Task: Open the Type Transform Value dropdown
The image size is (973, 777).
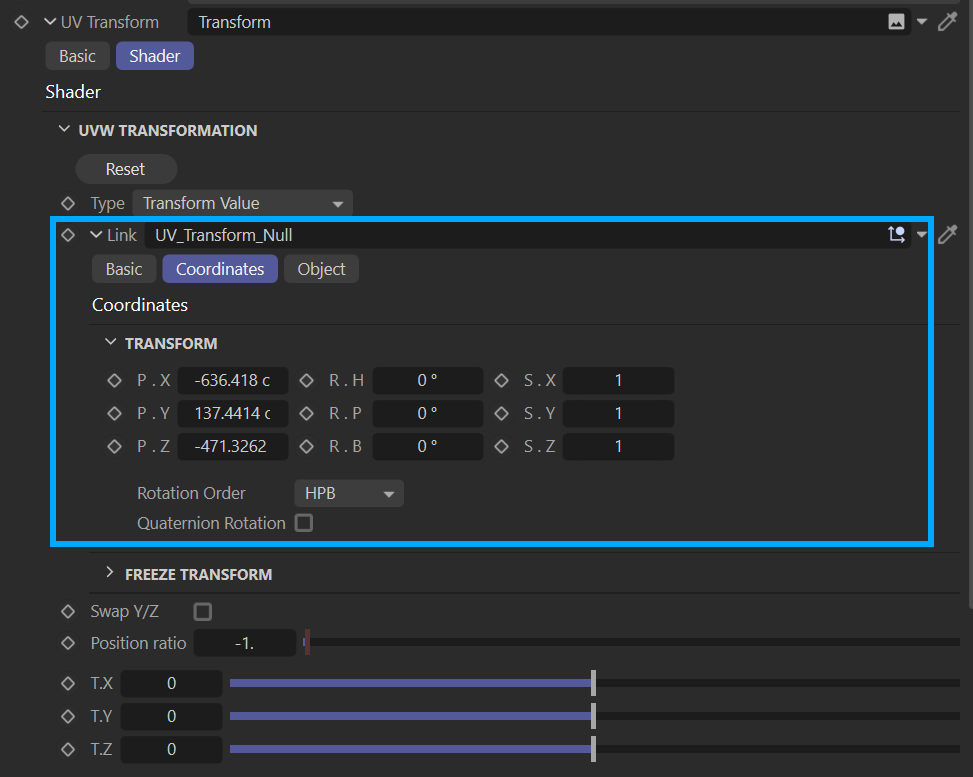Action: pyautogui.click(x=242, y=204)
